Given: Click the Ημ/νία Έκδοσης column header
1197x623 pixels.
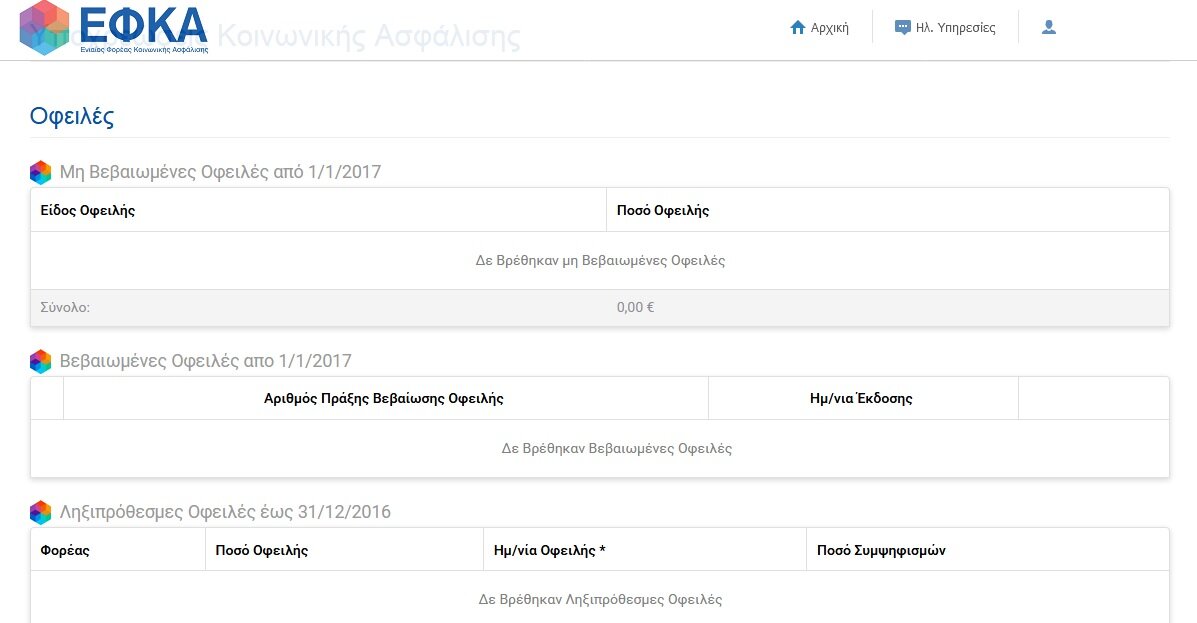Looking at the screenshot, I should click(861, 398).
